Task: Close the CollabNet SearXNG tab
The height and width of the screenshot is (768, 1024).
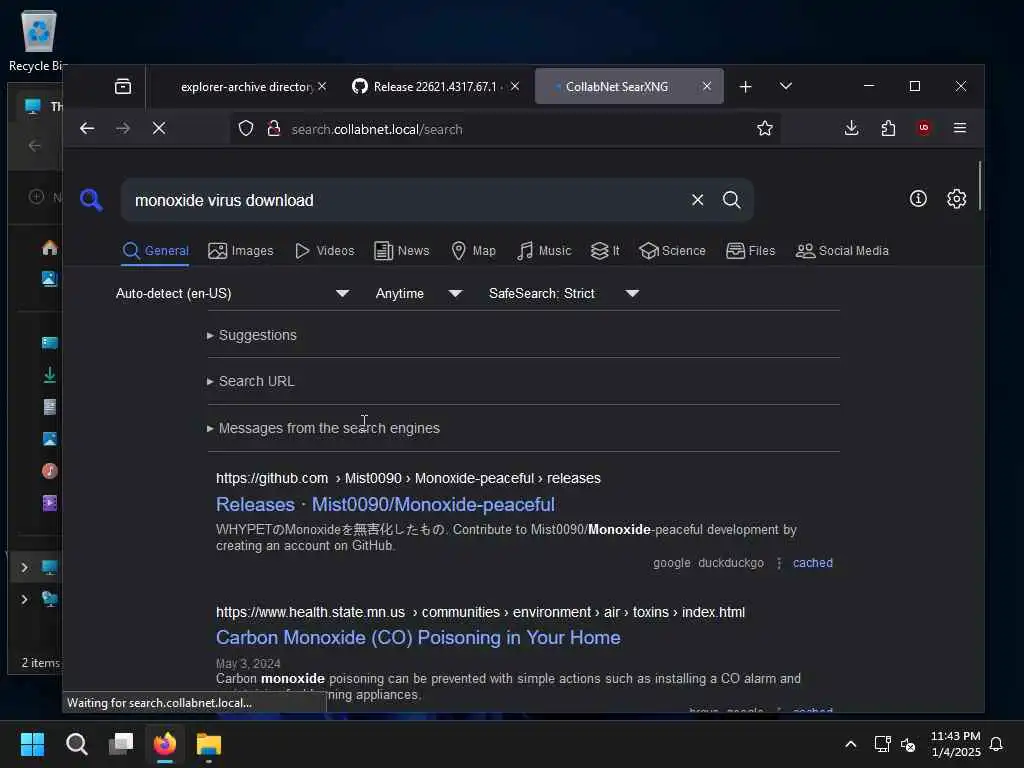Action: tap(707, 86)
